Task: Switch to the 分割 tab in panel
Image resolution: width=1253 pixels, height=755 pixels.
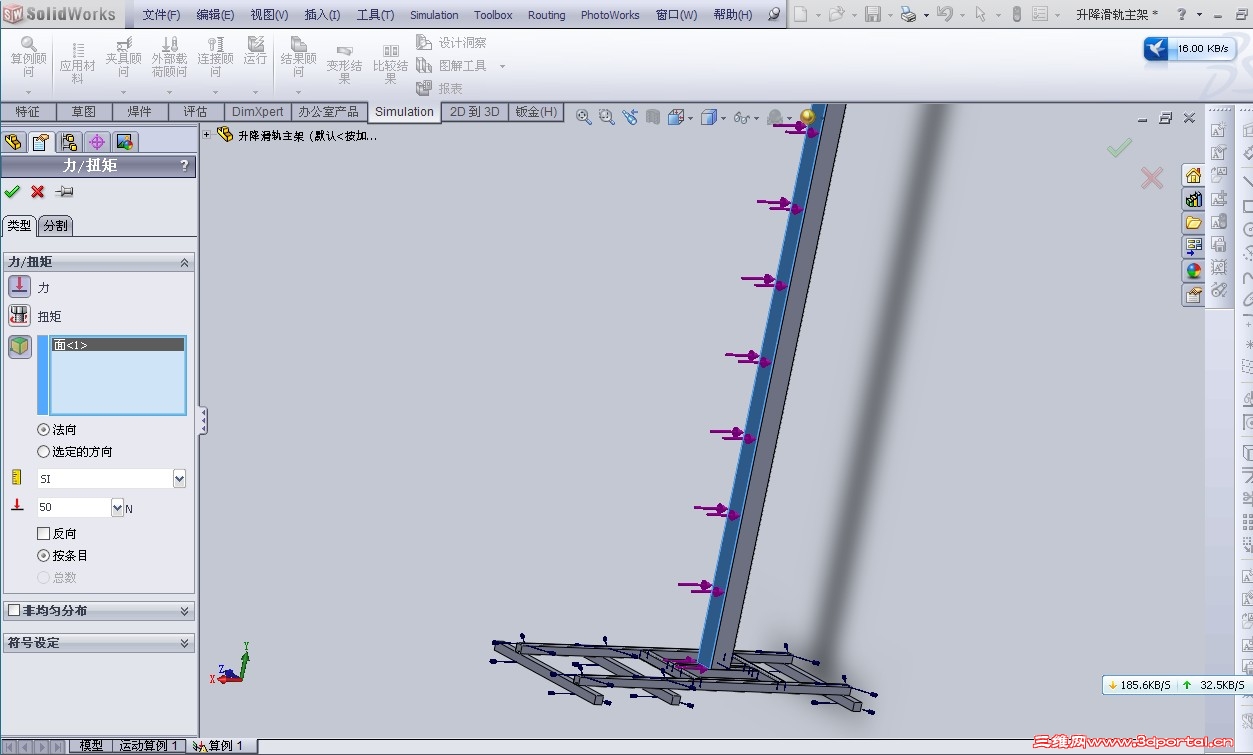Action: pos(56,226)
